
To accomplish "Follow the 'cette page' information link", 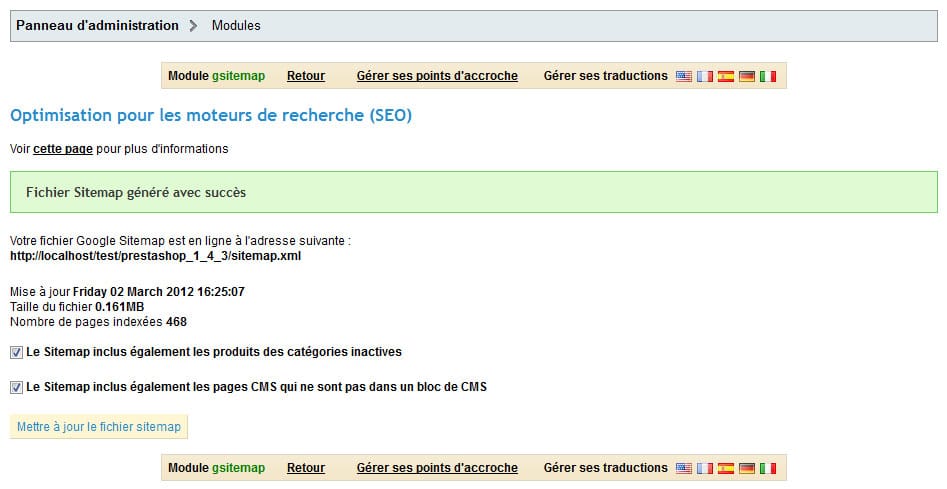I will coord(63,149).
